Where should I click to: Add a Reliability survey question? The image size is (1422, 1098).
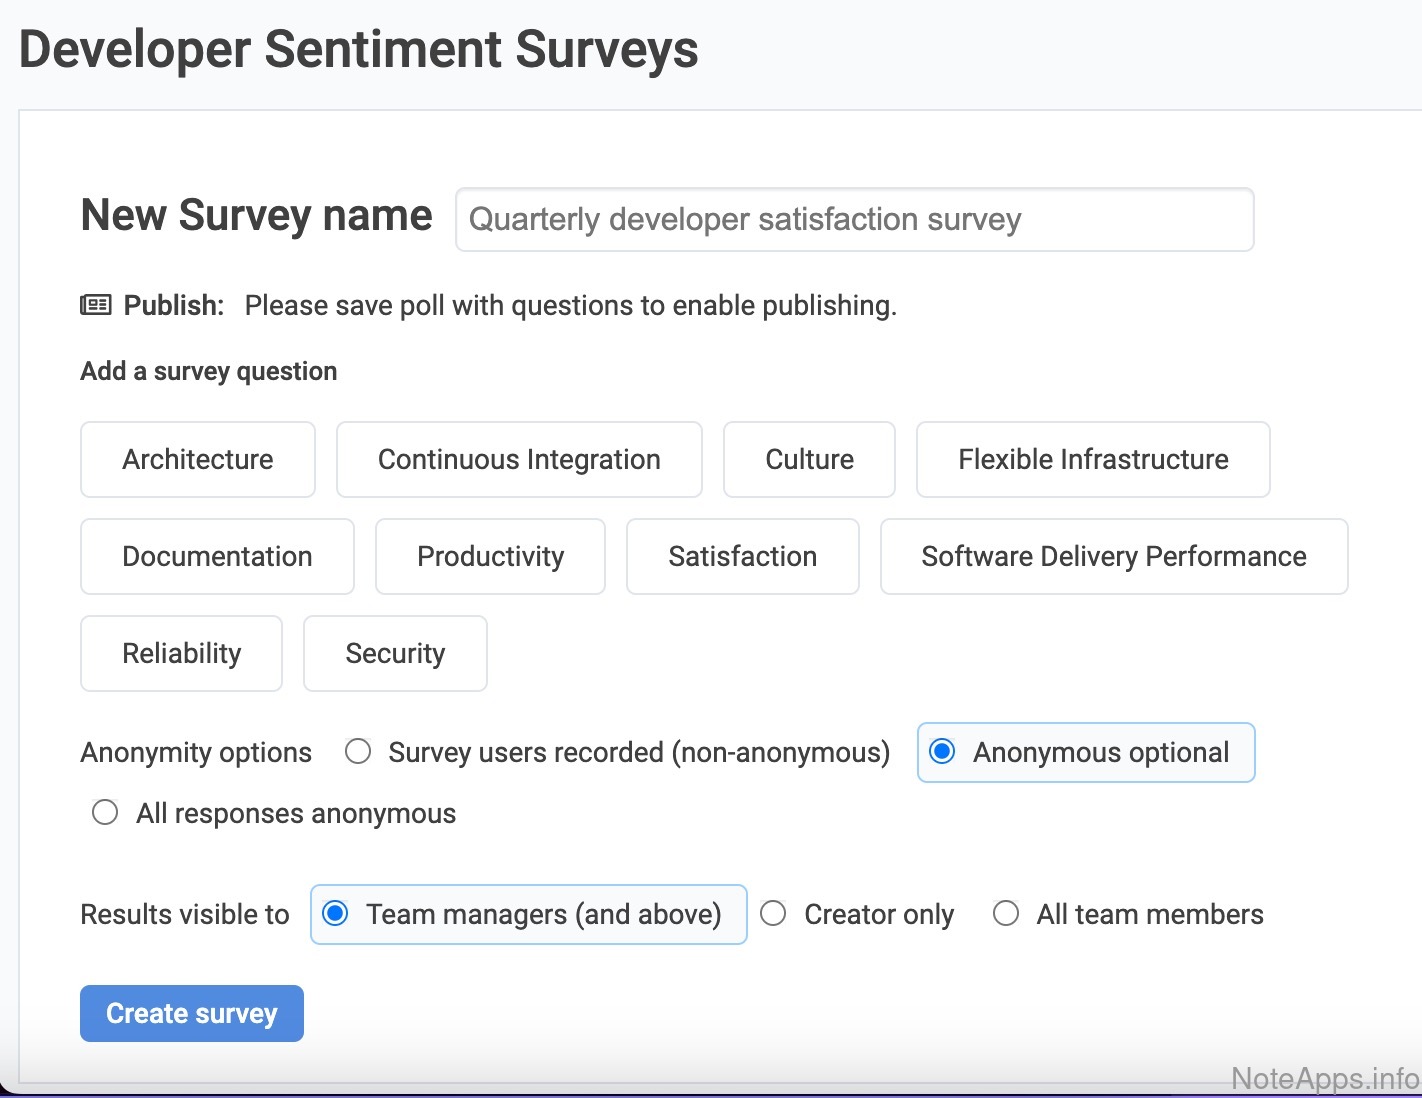181,654
